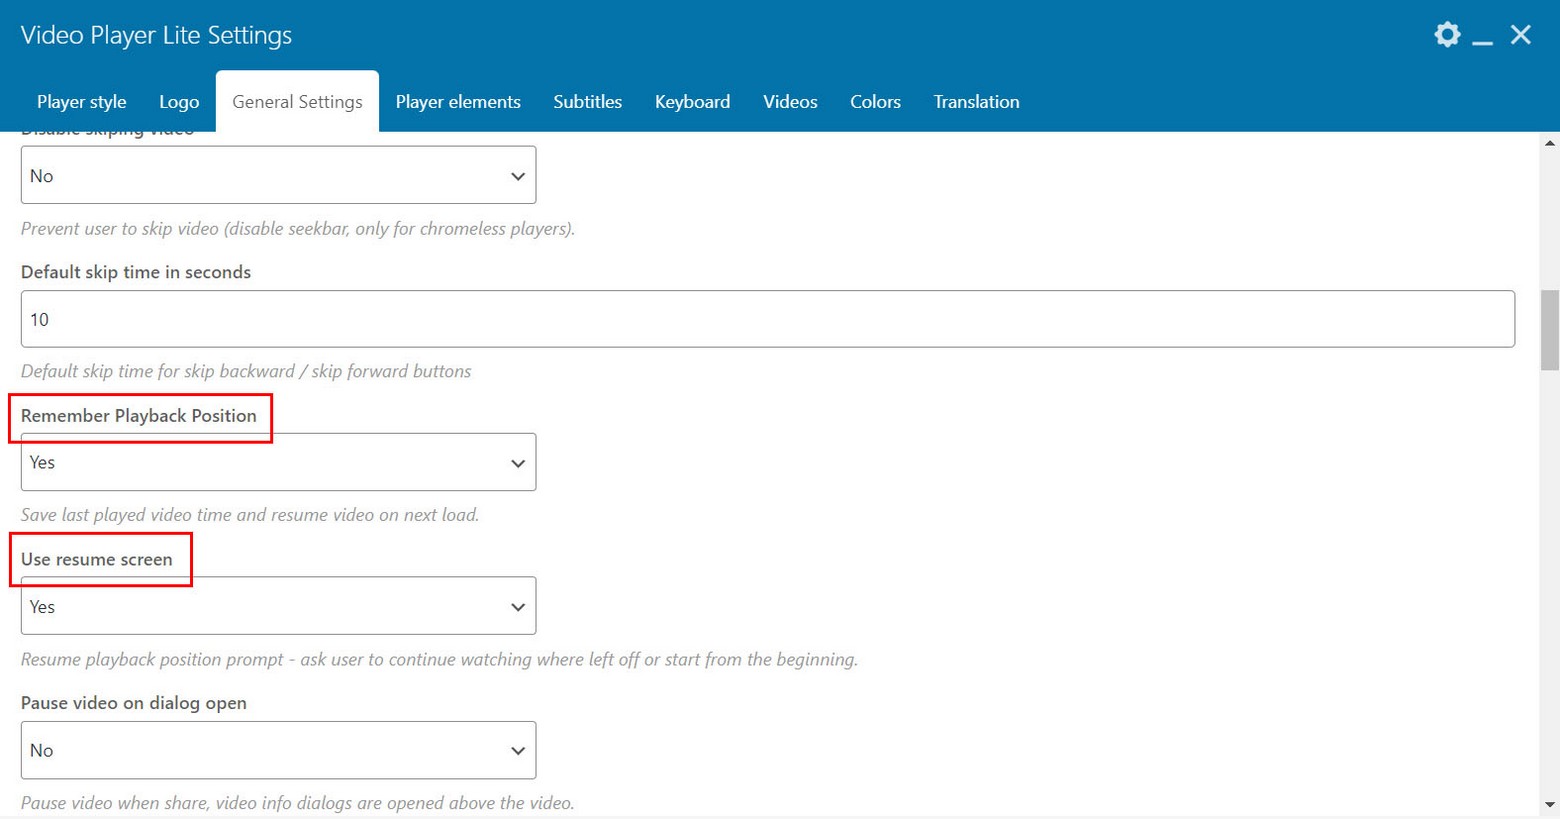Switch to the Keyboard tab

tap(692, 102)
